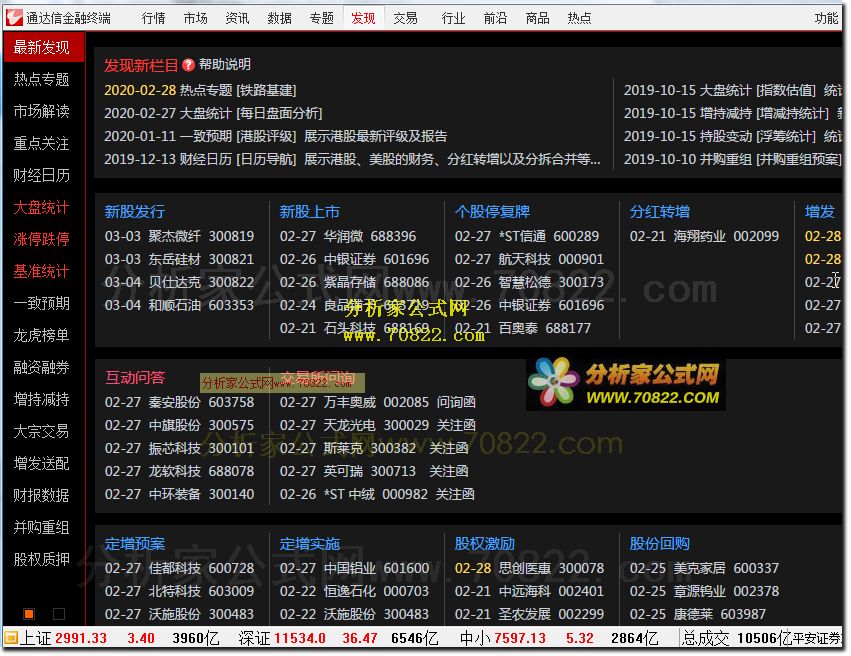Click the 通达信金融终端 logo icon
Screen dimensions: 851x656
click(14, 17)
